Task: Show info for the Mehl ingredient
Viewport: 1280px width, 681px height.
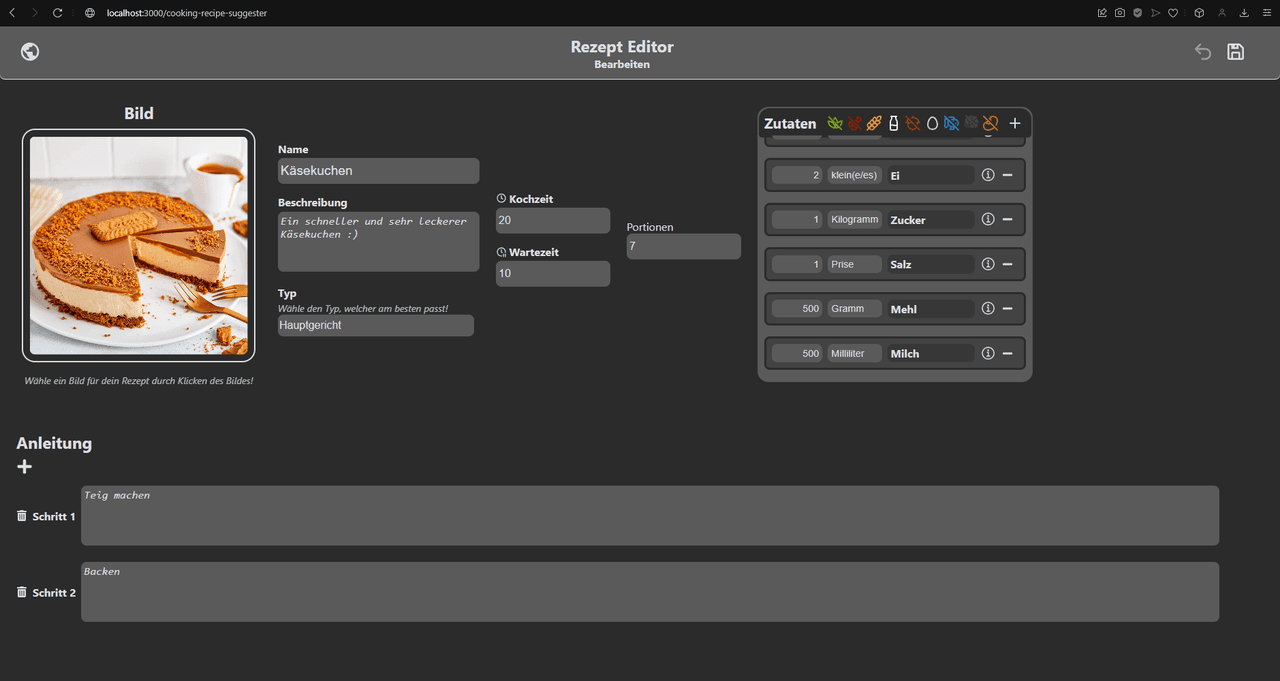Action: coord(988,309)
